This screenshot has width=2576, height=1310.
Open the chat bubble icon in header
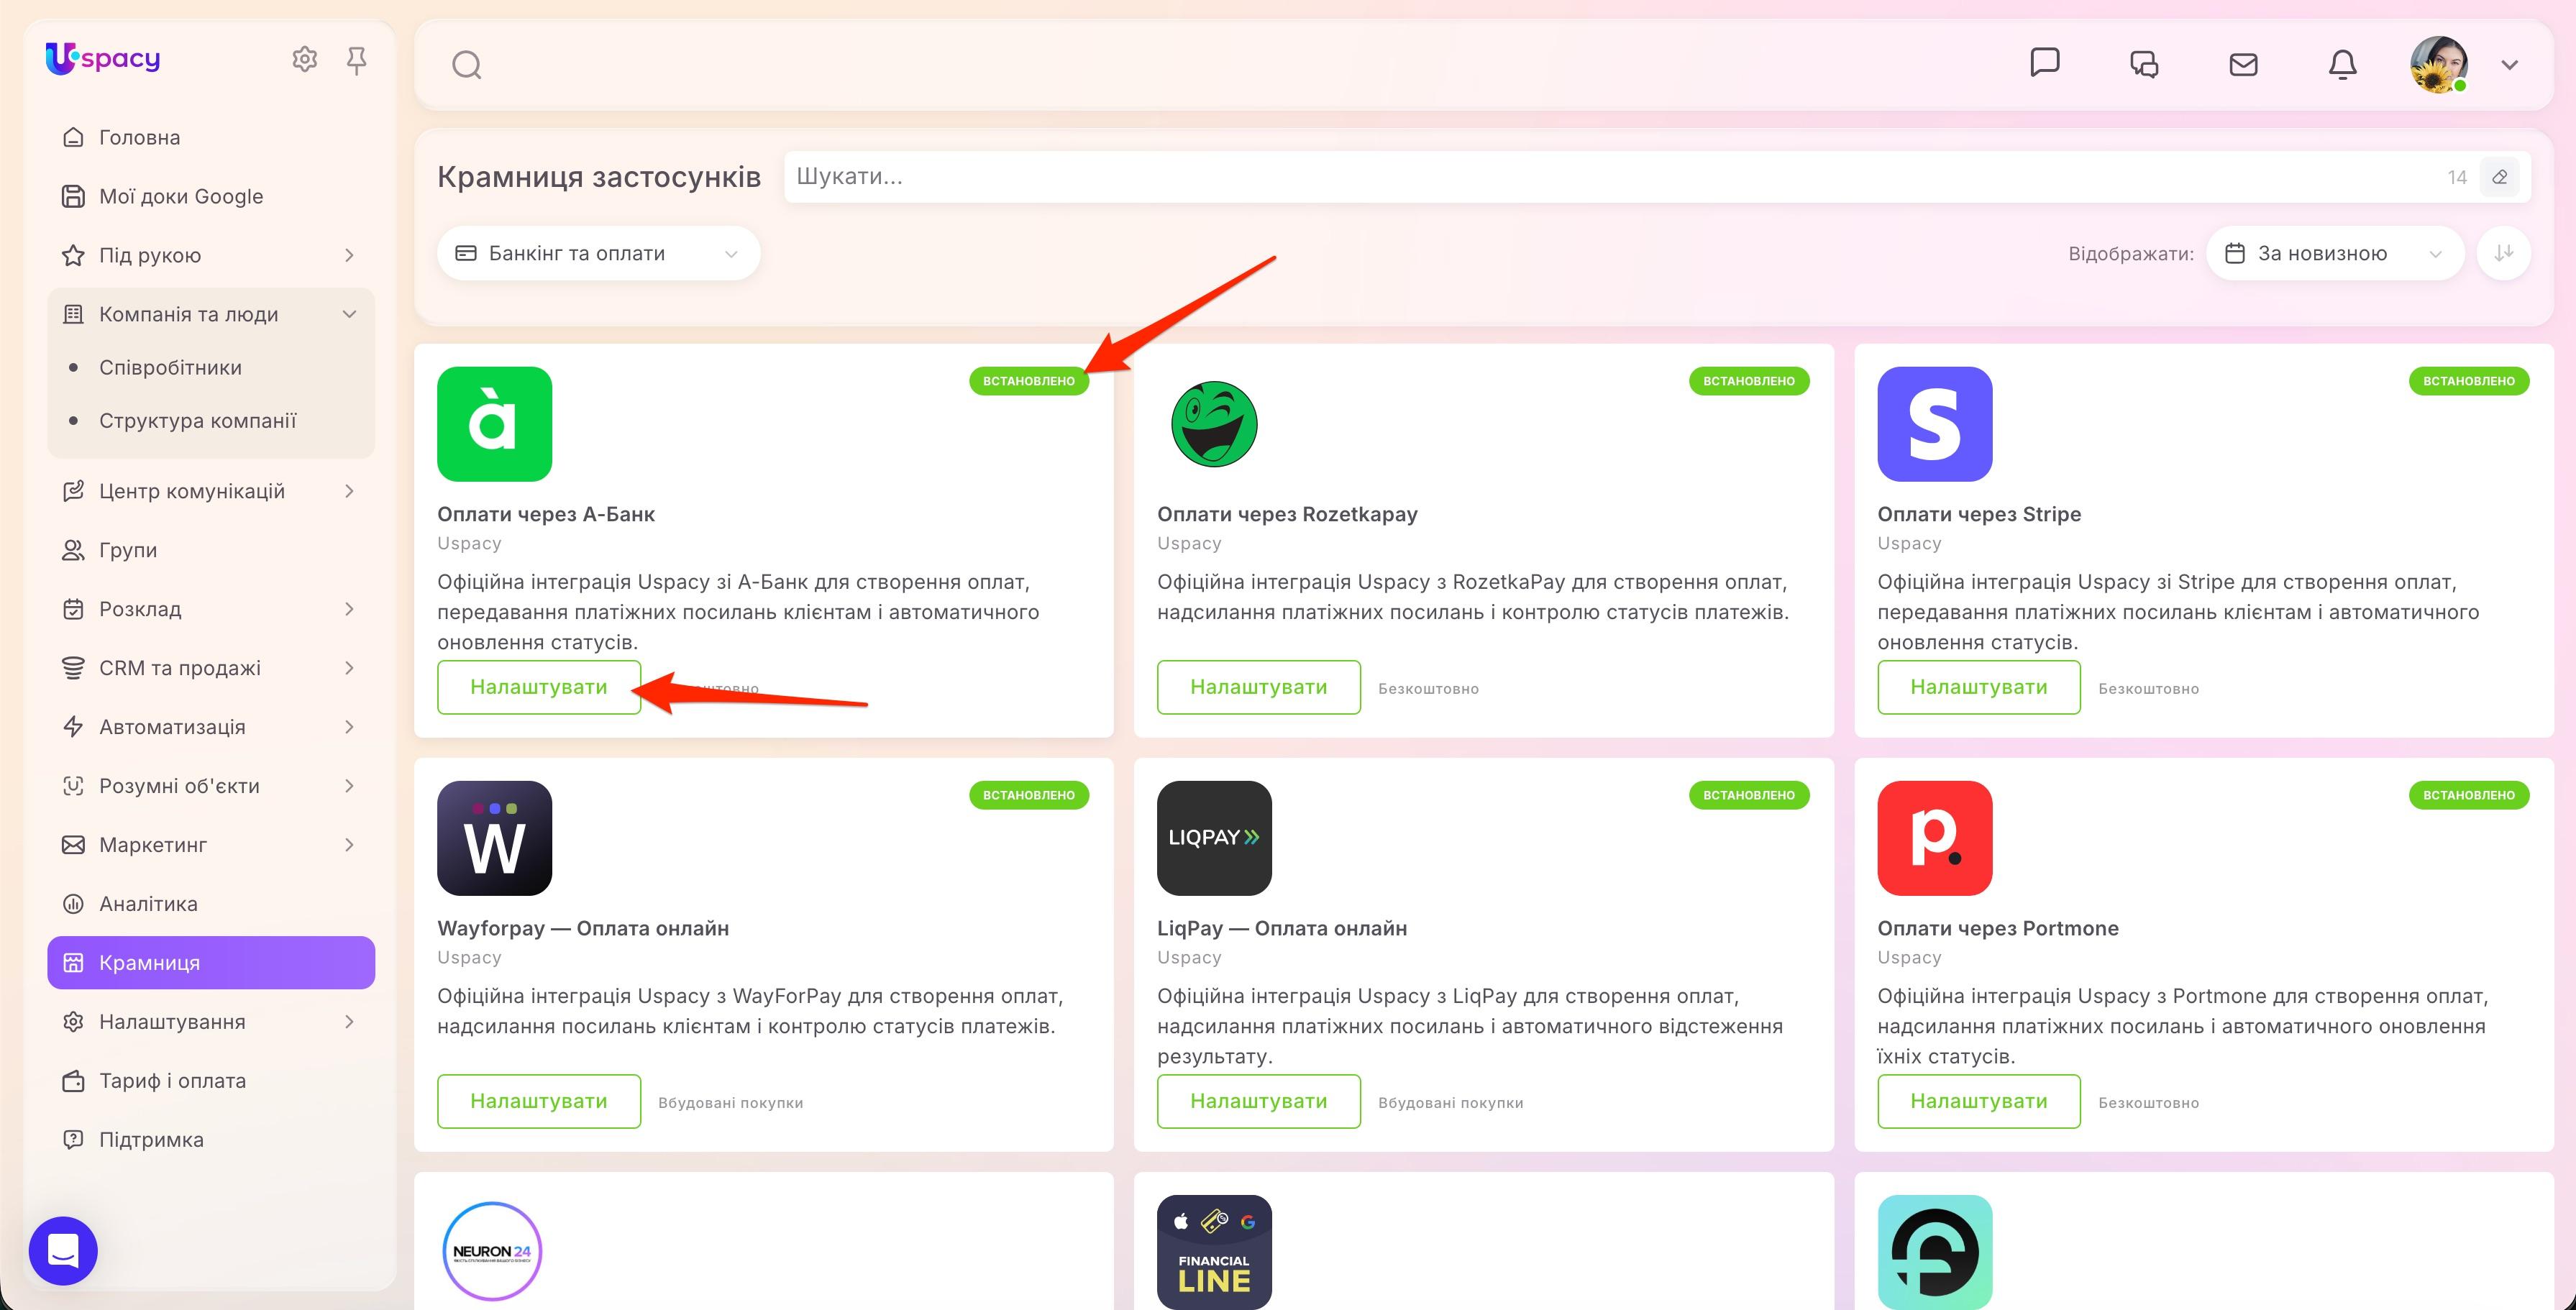tap(2044, 62)
